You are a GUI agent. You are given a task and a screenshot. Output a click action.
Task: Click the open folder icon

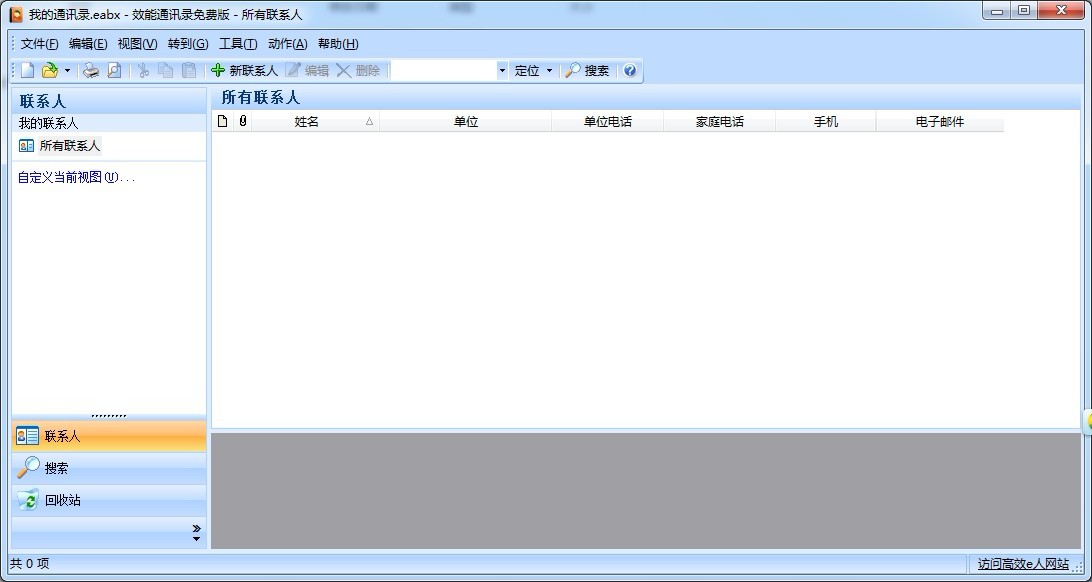pyautogui.click(x=49, y=70)
